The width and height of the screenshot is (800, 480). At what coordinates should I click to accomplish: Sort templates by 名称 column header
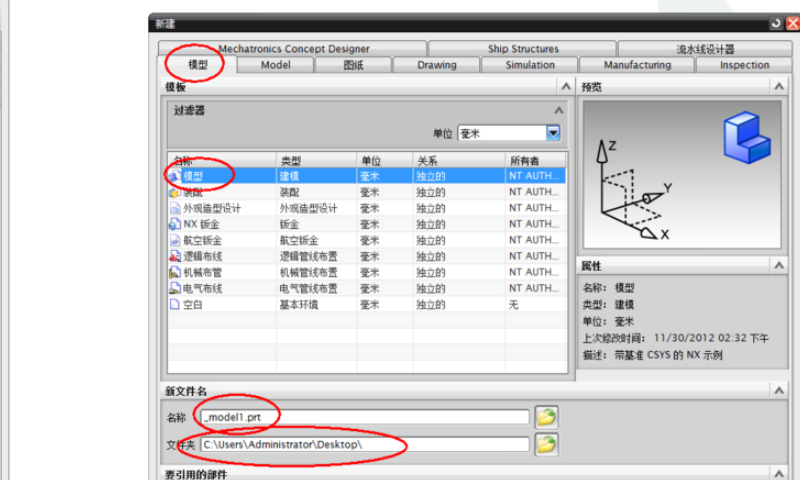(222, 161)
